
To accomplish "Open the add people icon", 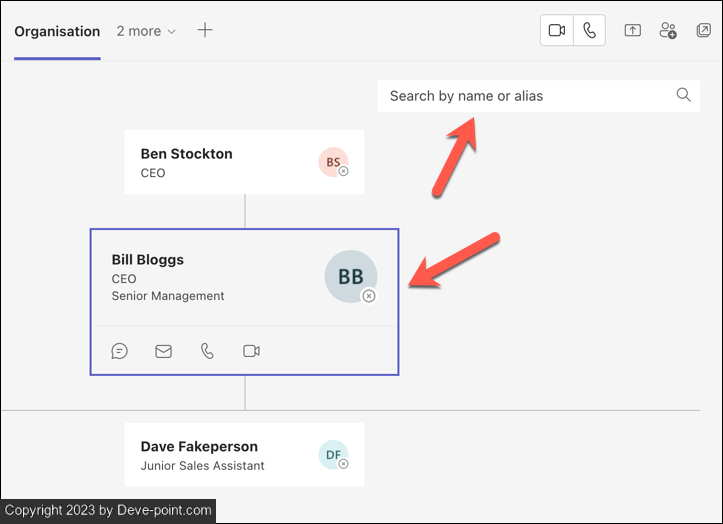I will point(668,31).
